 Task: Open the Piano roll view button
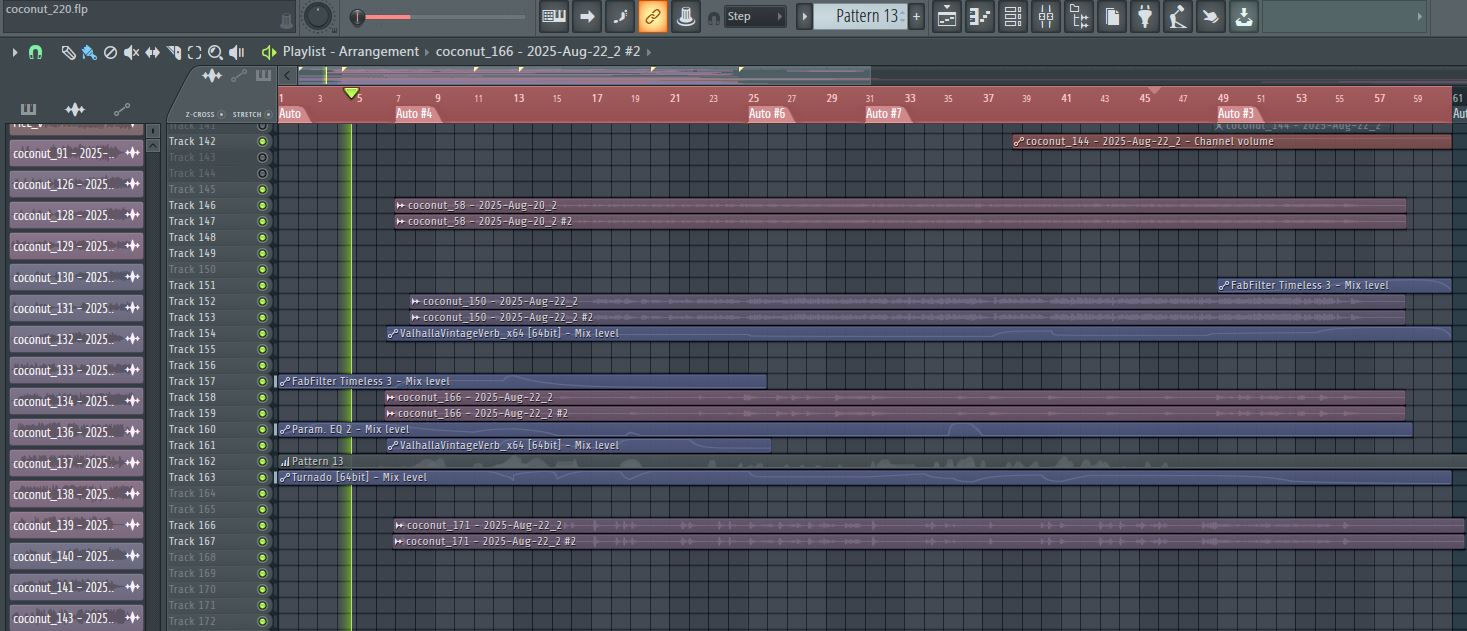coord(980,16)
